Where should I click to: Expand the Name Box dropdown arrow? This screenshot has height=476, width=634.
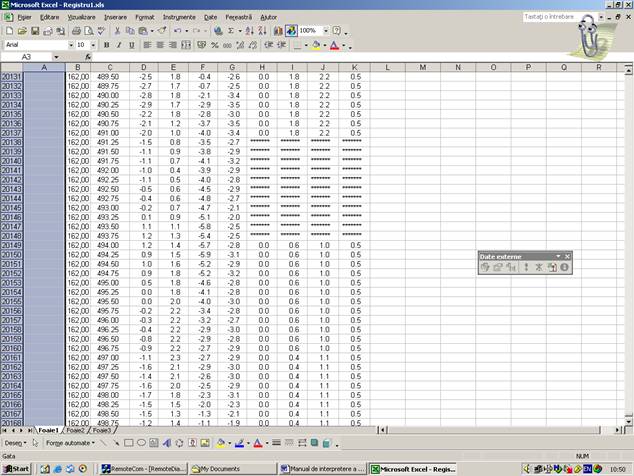coord(64,57)
